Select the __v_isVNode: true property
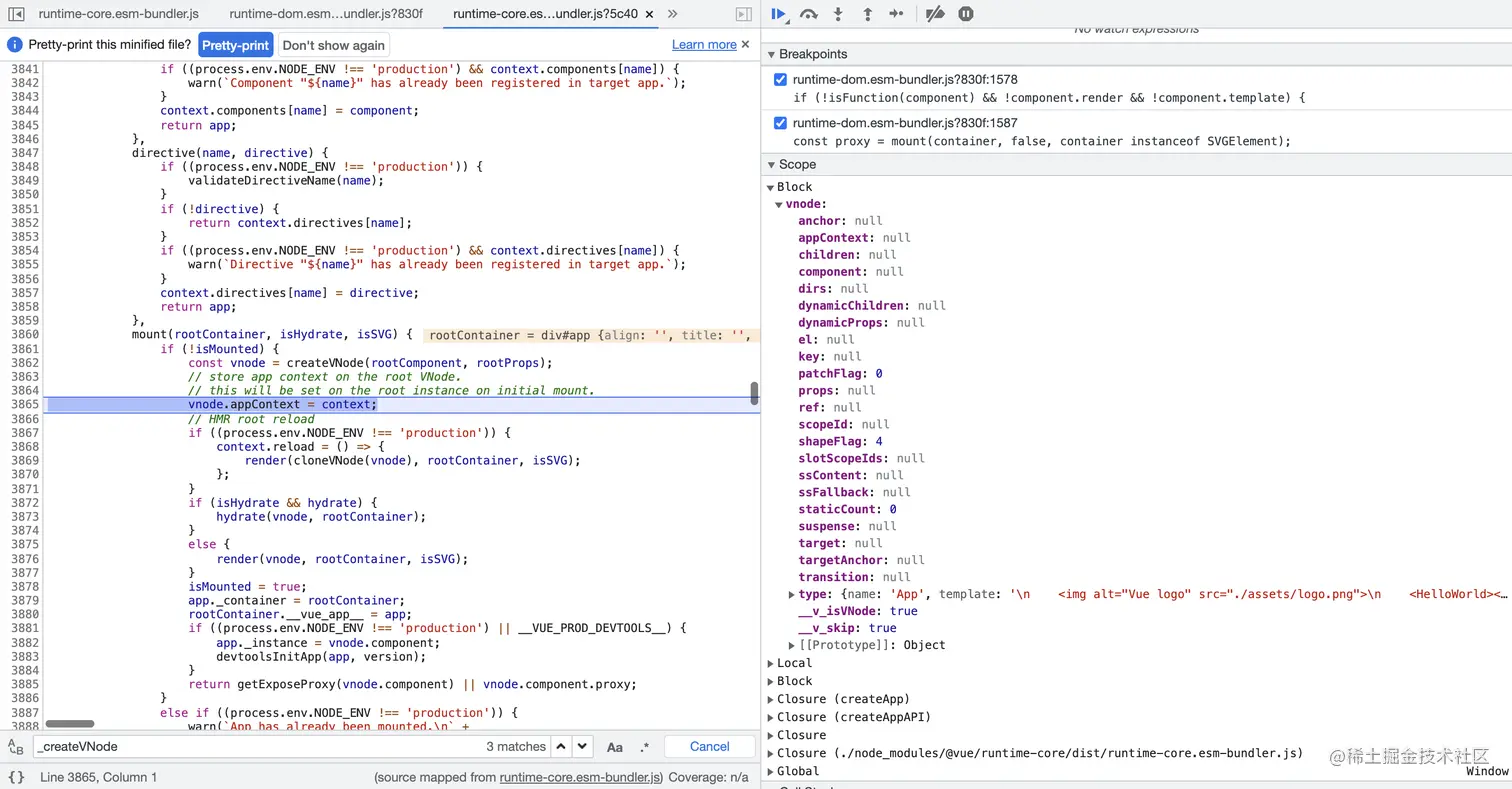1512x789 pixels. click(858, 611)
